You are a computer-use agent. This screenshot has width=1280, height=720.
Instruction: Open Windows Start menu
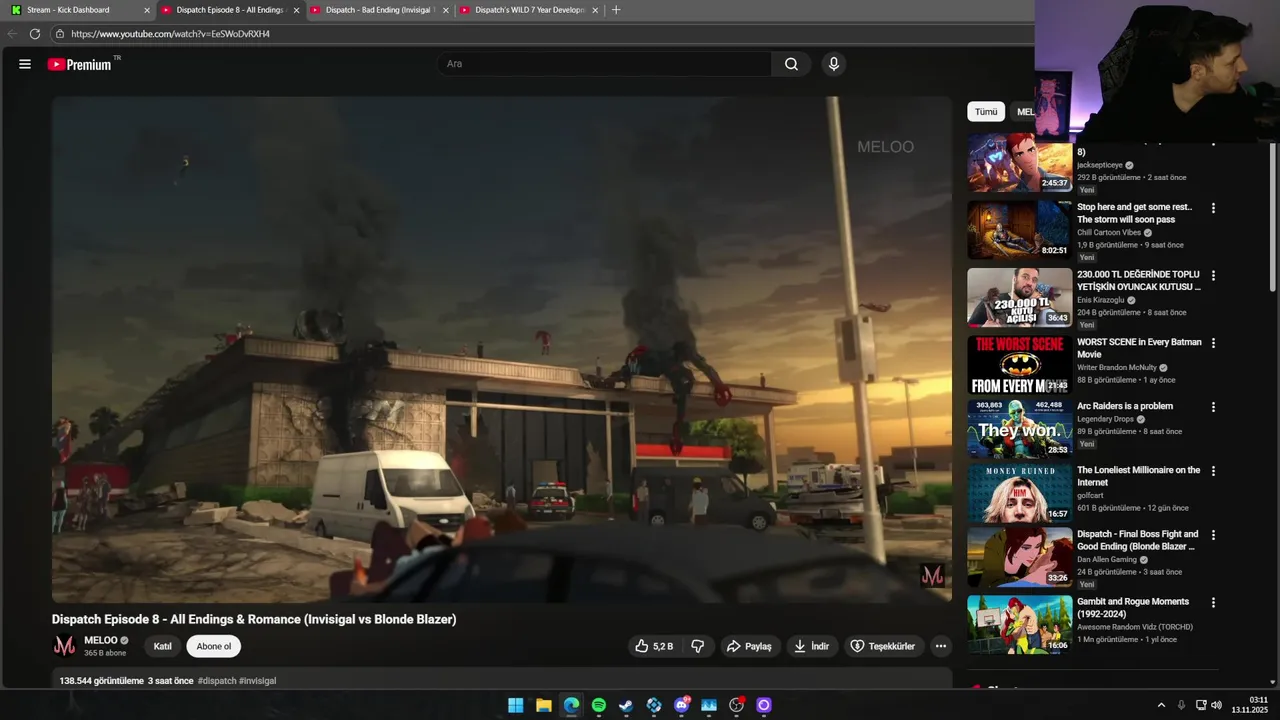tap(515, 705)
